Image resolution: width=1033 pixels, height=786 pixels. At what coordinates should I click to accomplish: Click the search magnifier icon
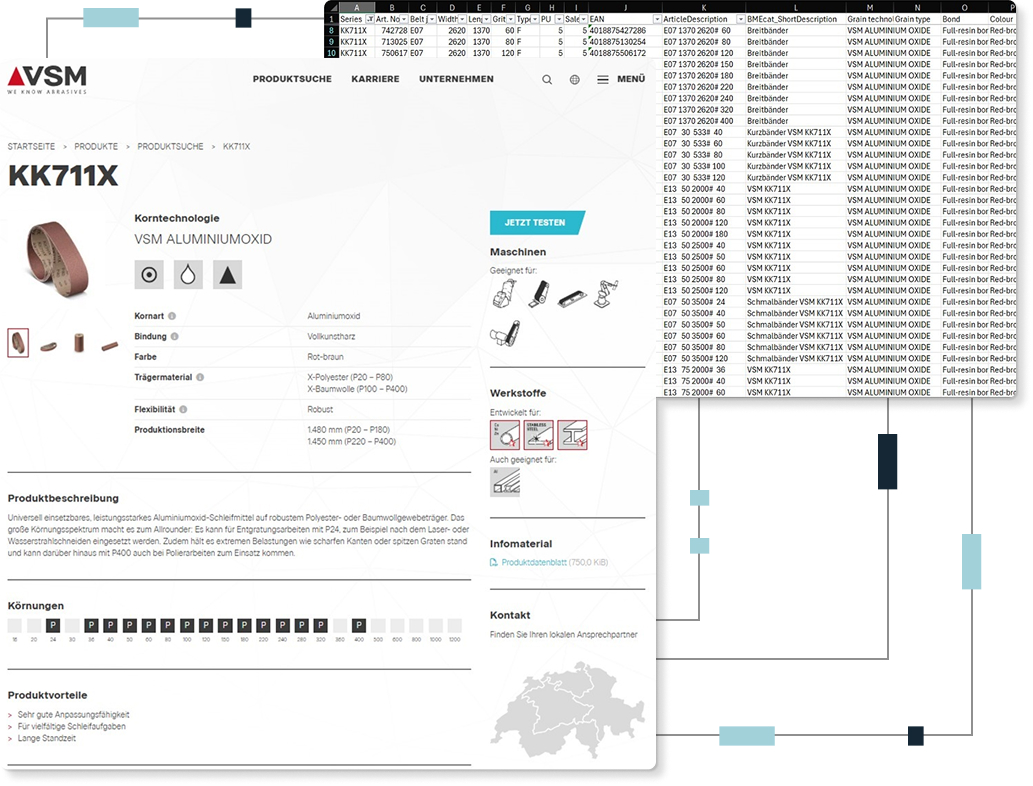click(547, 80)
